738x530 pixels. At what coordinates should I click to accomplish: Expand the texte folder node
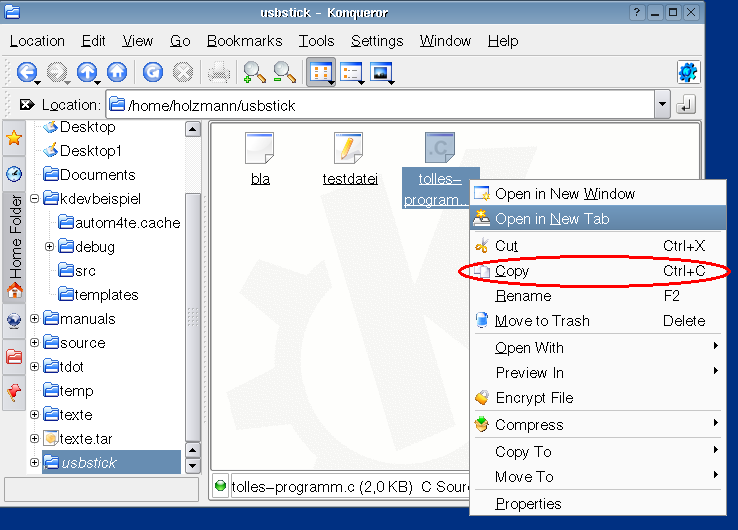(x=34, y=415)
